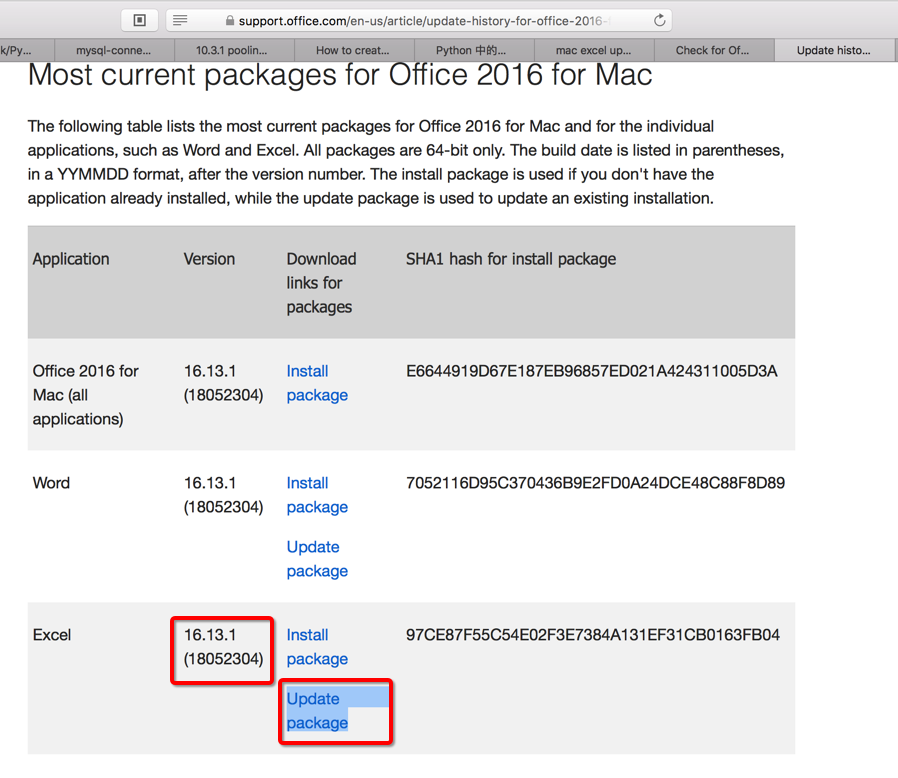Screen dimensions: 898x778
Task: Click the Excel application row label
Action: click(52, 635)
